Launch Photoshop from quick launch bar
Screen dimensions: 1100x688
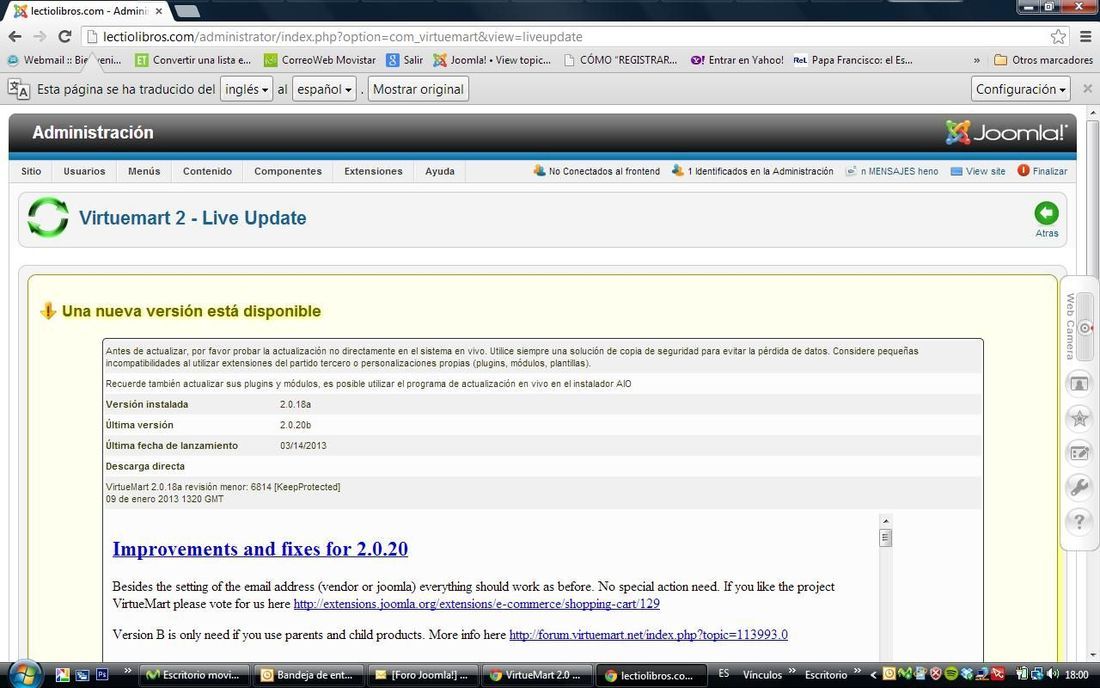click(102, 675)
